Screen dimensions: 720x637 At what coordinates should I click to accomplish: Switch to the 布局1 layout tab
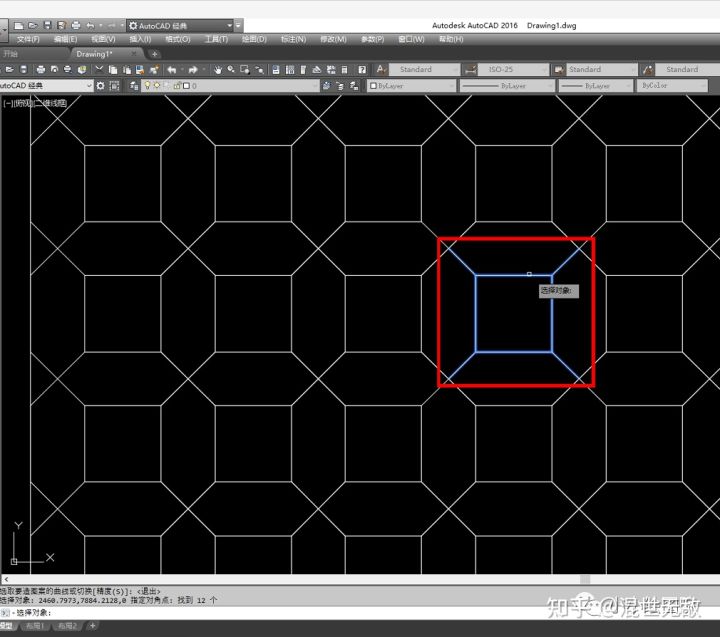36,626
